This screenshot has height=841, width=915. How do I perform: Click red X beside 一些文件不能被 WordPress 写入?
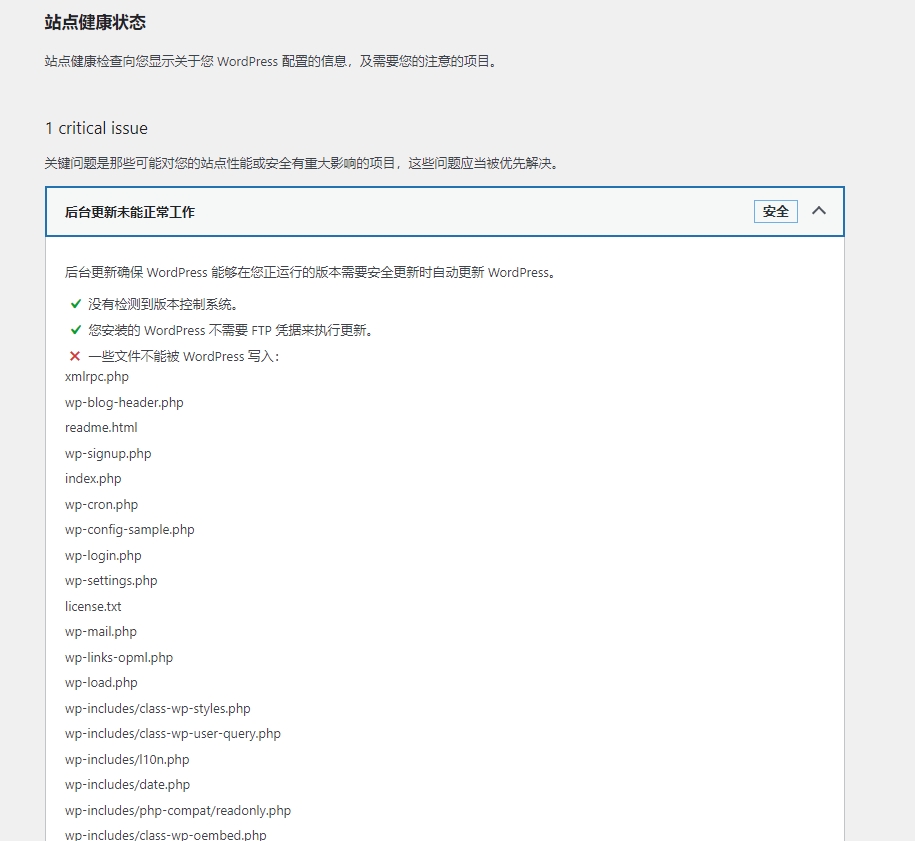click(x=75, y=356)
